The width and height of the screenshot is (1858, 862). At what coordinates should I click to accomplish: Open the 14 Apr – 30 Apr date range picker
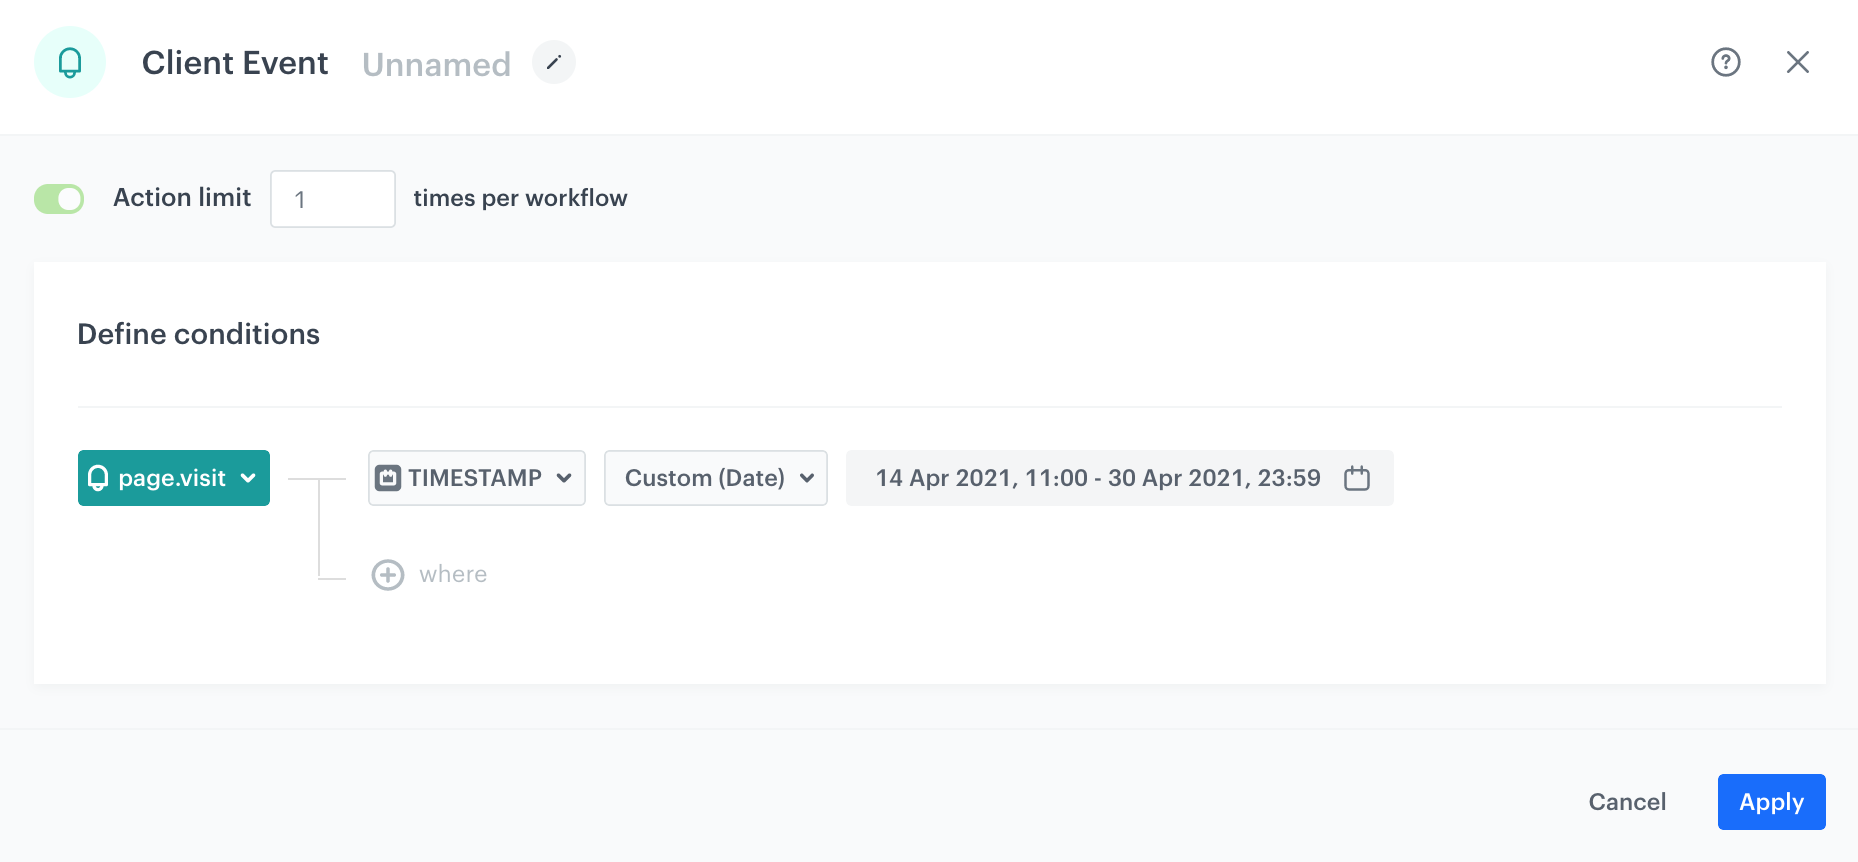point(1097,478)
